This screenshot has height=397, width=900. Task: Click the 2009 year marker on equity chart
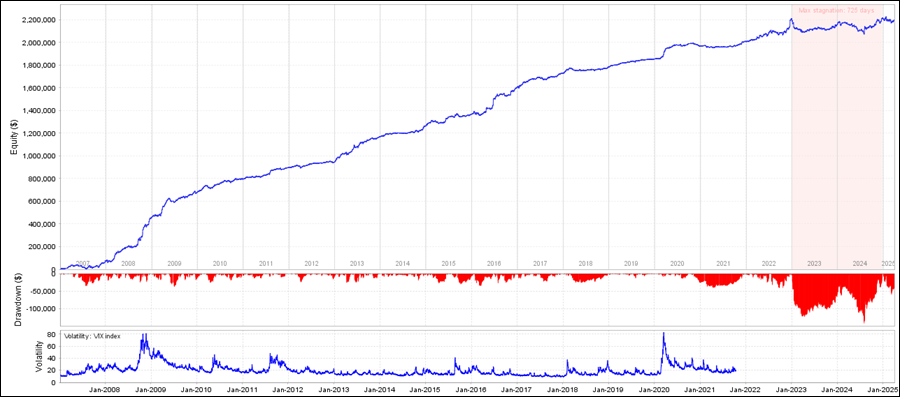[x=174, y=263]
